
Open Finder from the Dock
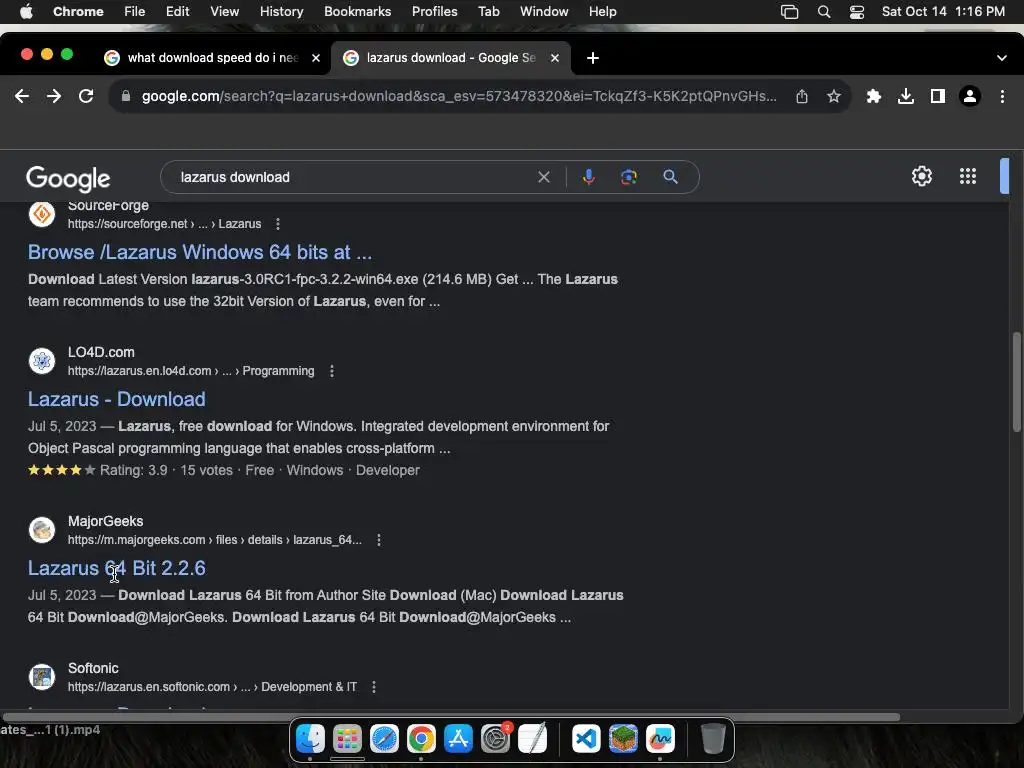pyautogui.click(x=310, y=739)
